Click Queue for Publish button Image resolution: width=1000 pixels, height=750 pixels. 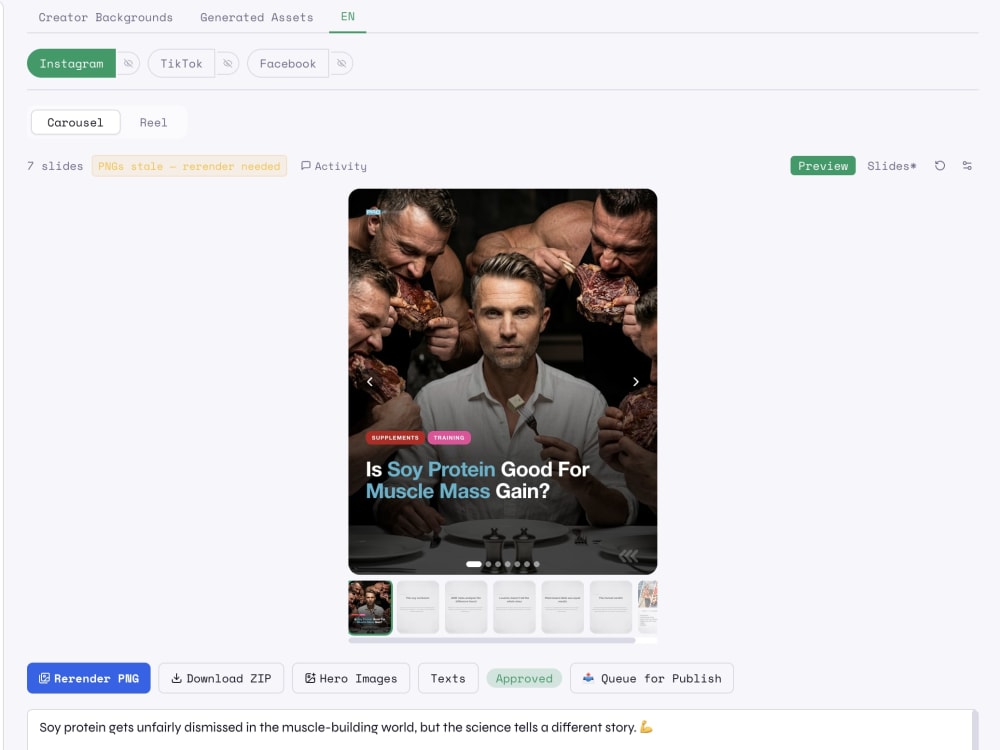pos(652,678)
